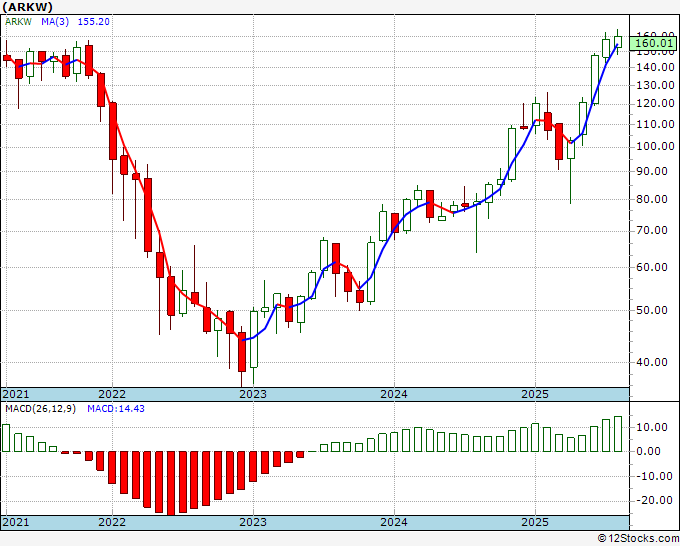
Task: Click the MACD(26,12,9) indicator label
Action: tap(40, 409)
